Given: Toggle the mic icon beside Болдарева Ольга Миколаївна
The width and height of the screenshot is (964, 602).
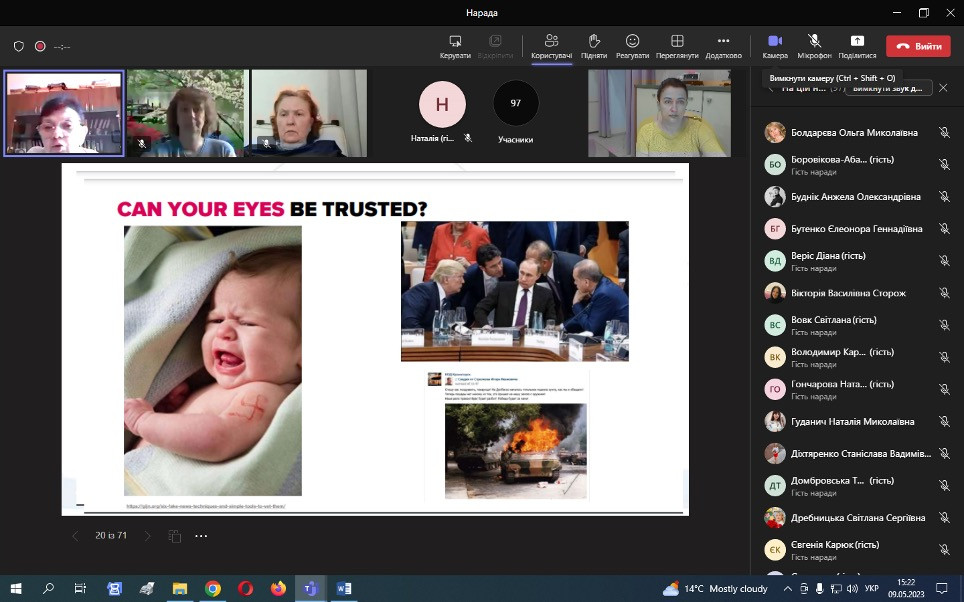Looking at the screenshot, I should (x=943, y=133).
